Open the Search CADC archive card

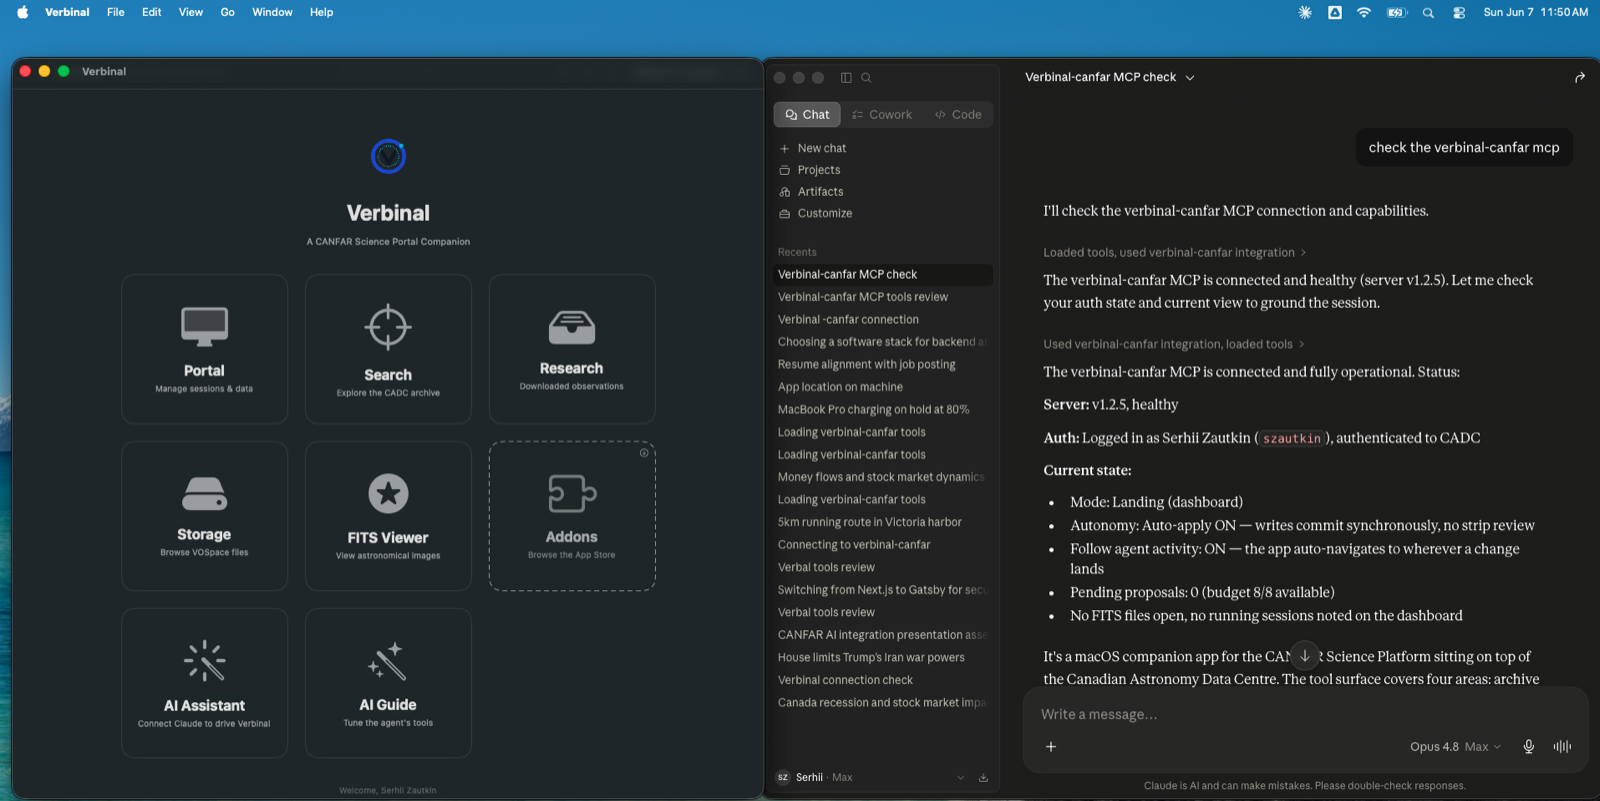(x=388, y=349)
